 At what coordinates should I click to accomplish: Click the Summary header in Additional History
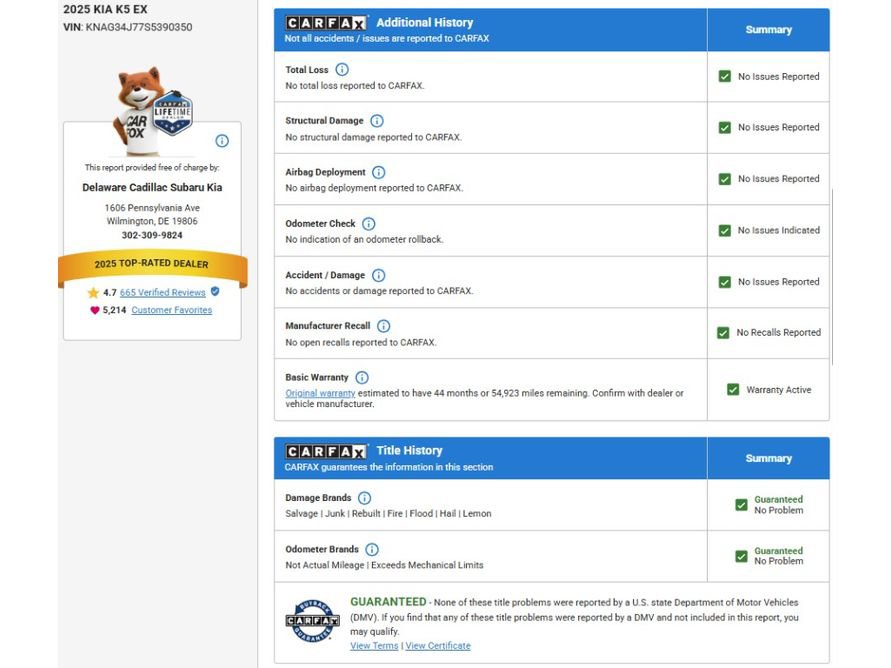click(x=768, y=30)
